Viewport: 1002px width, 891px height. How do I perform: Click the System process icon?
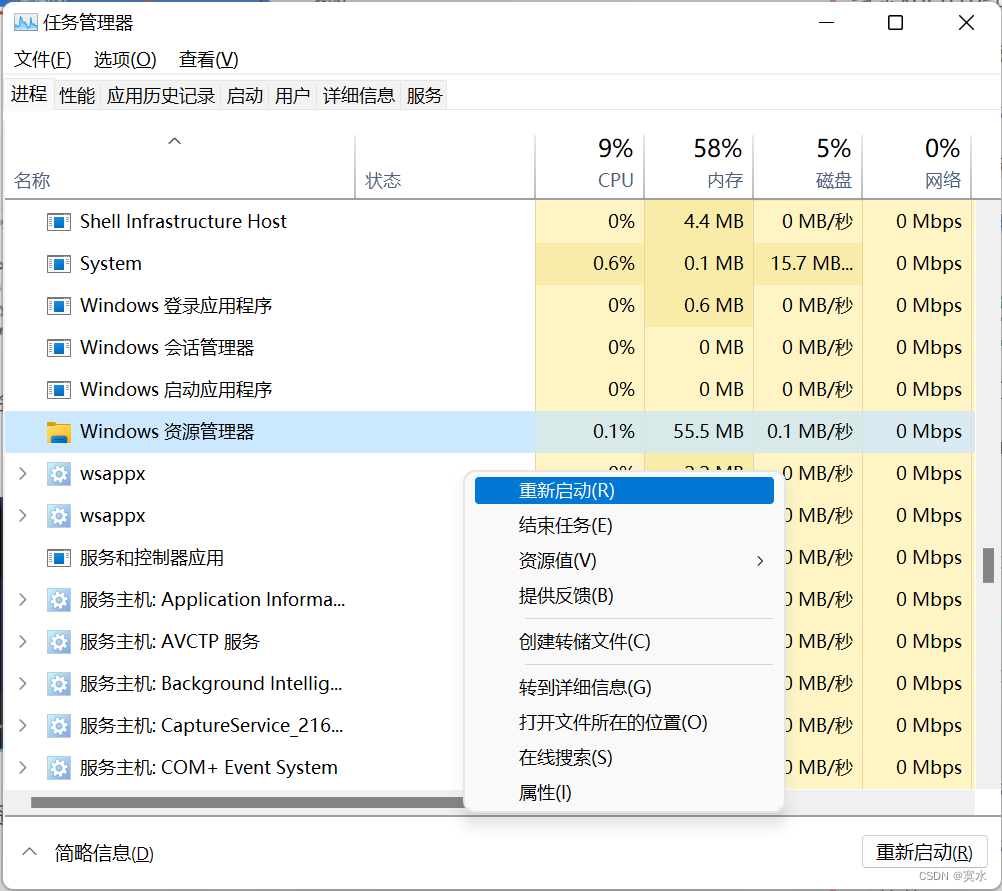point(59,264)
